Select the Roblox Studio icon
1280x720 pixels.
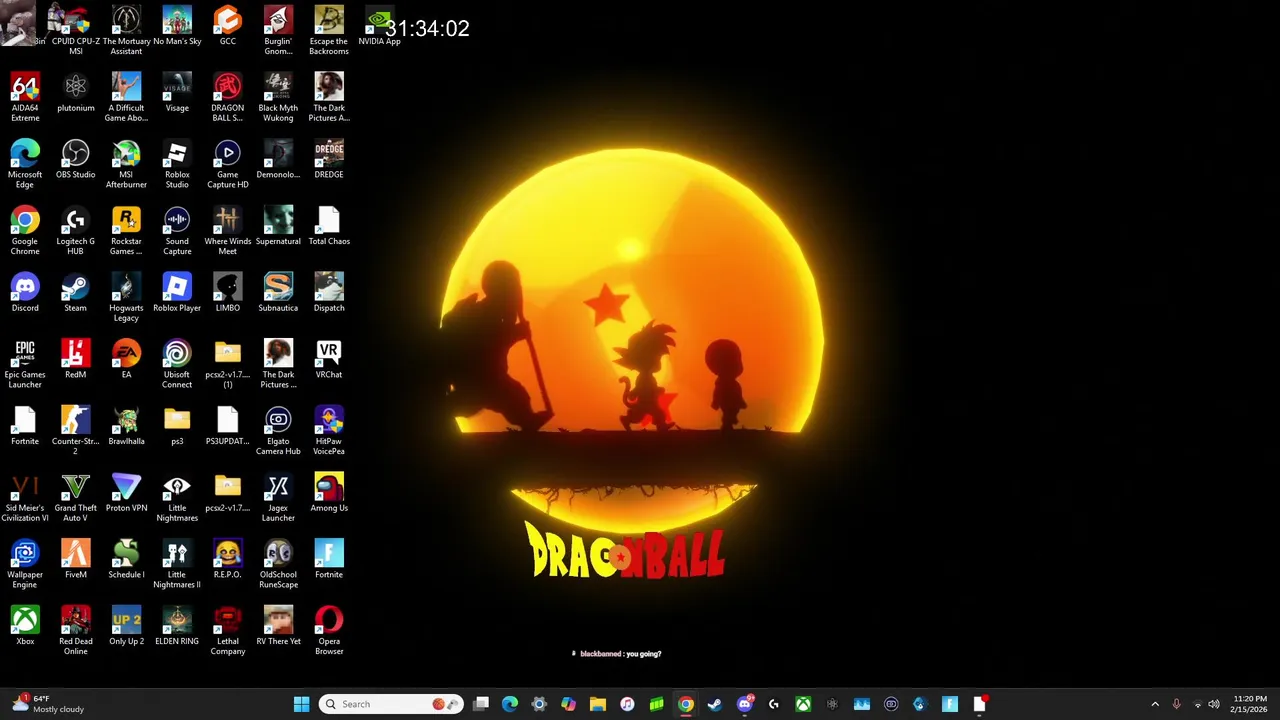pyautogui.click(x=177, y=164)
